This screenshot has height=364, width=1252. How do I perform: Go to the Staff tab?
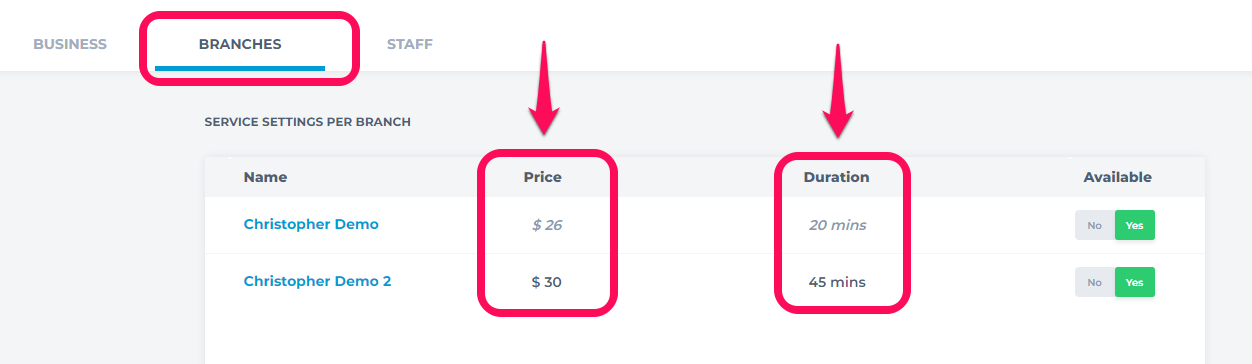click(410, 44)
